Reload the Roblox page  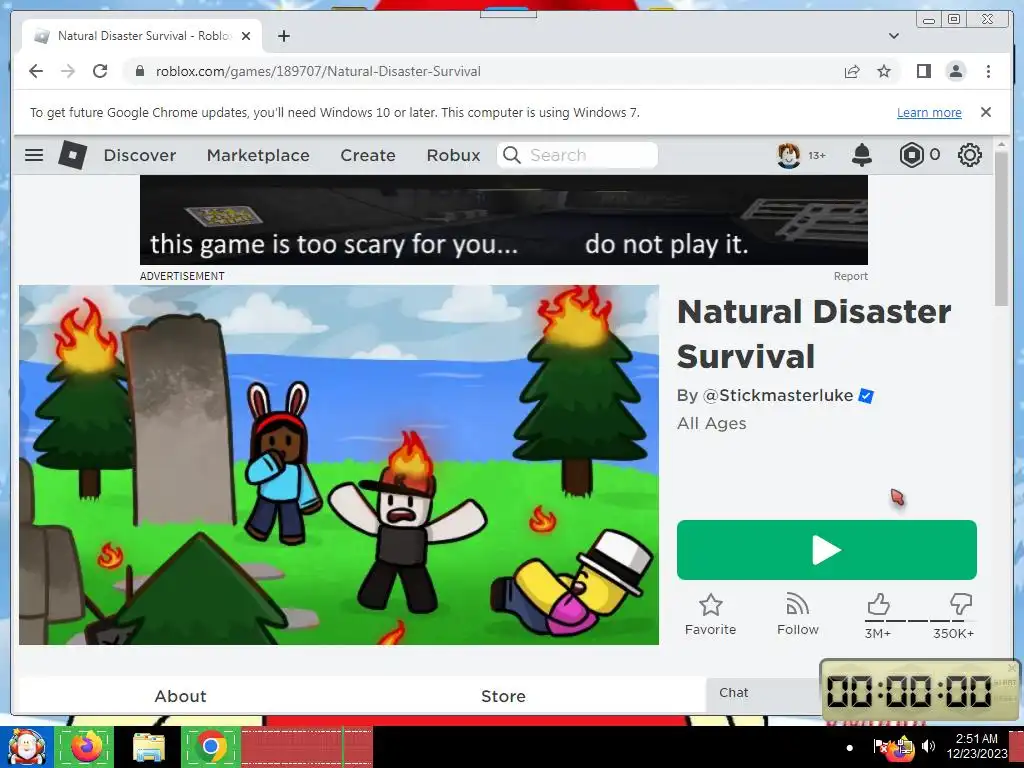[100, 71]
